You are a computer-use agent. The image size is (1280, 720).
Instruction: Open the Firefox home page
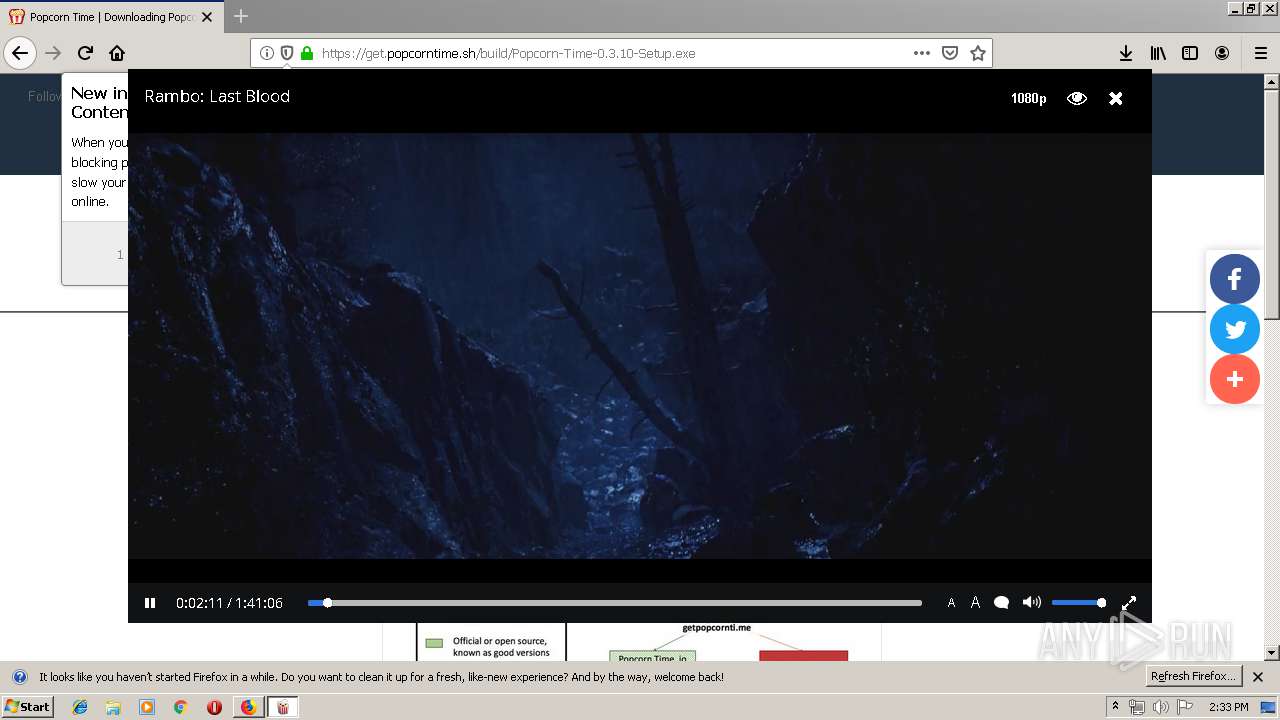click(x=117, y=53)
